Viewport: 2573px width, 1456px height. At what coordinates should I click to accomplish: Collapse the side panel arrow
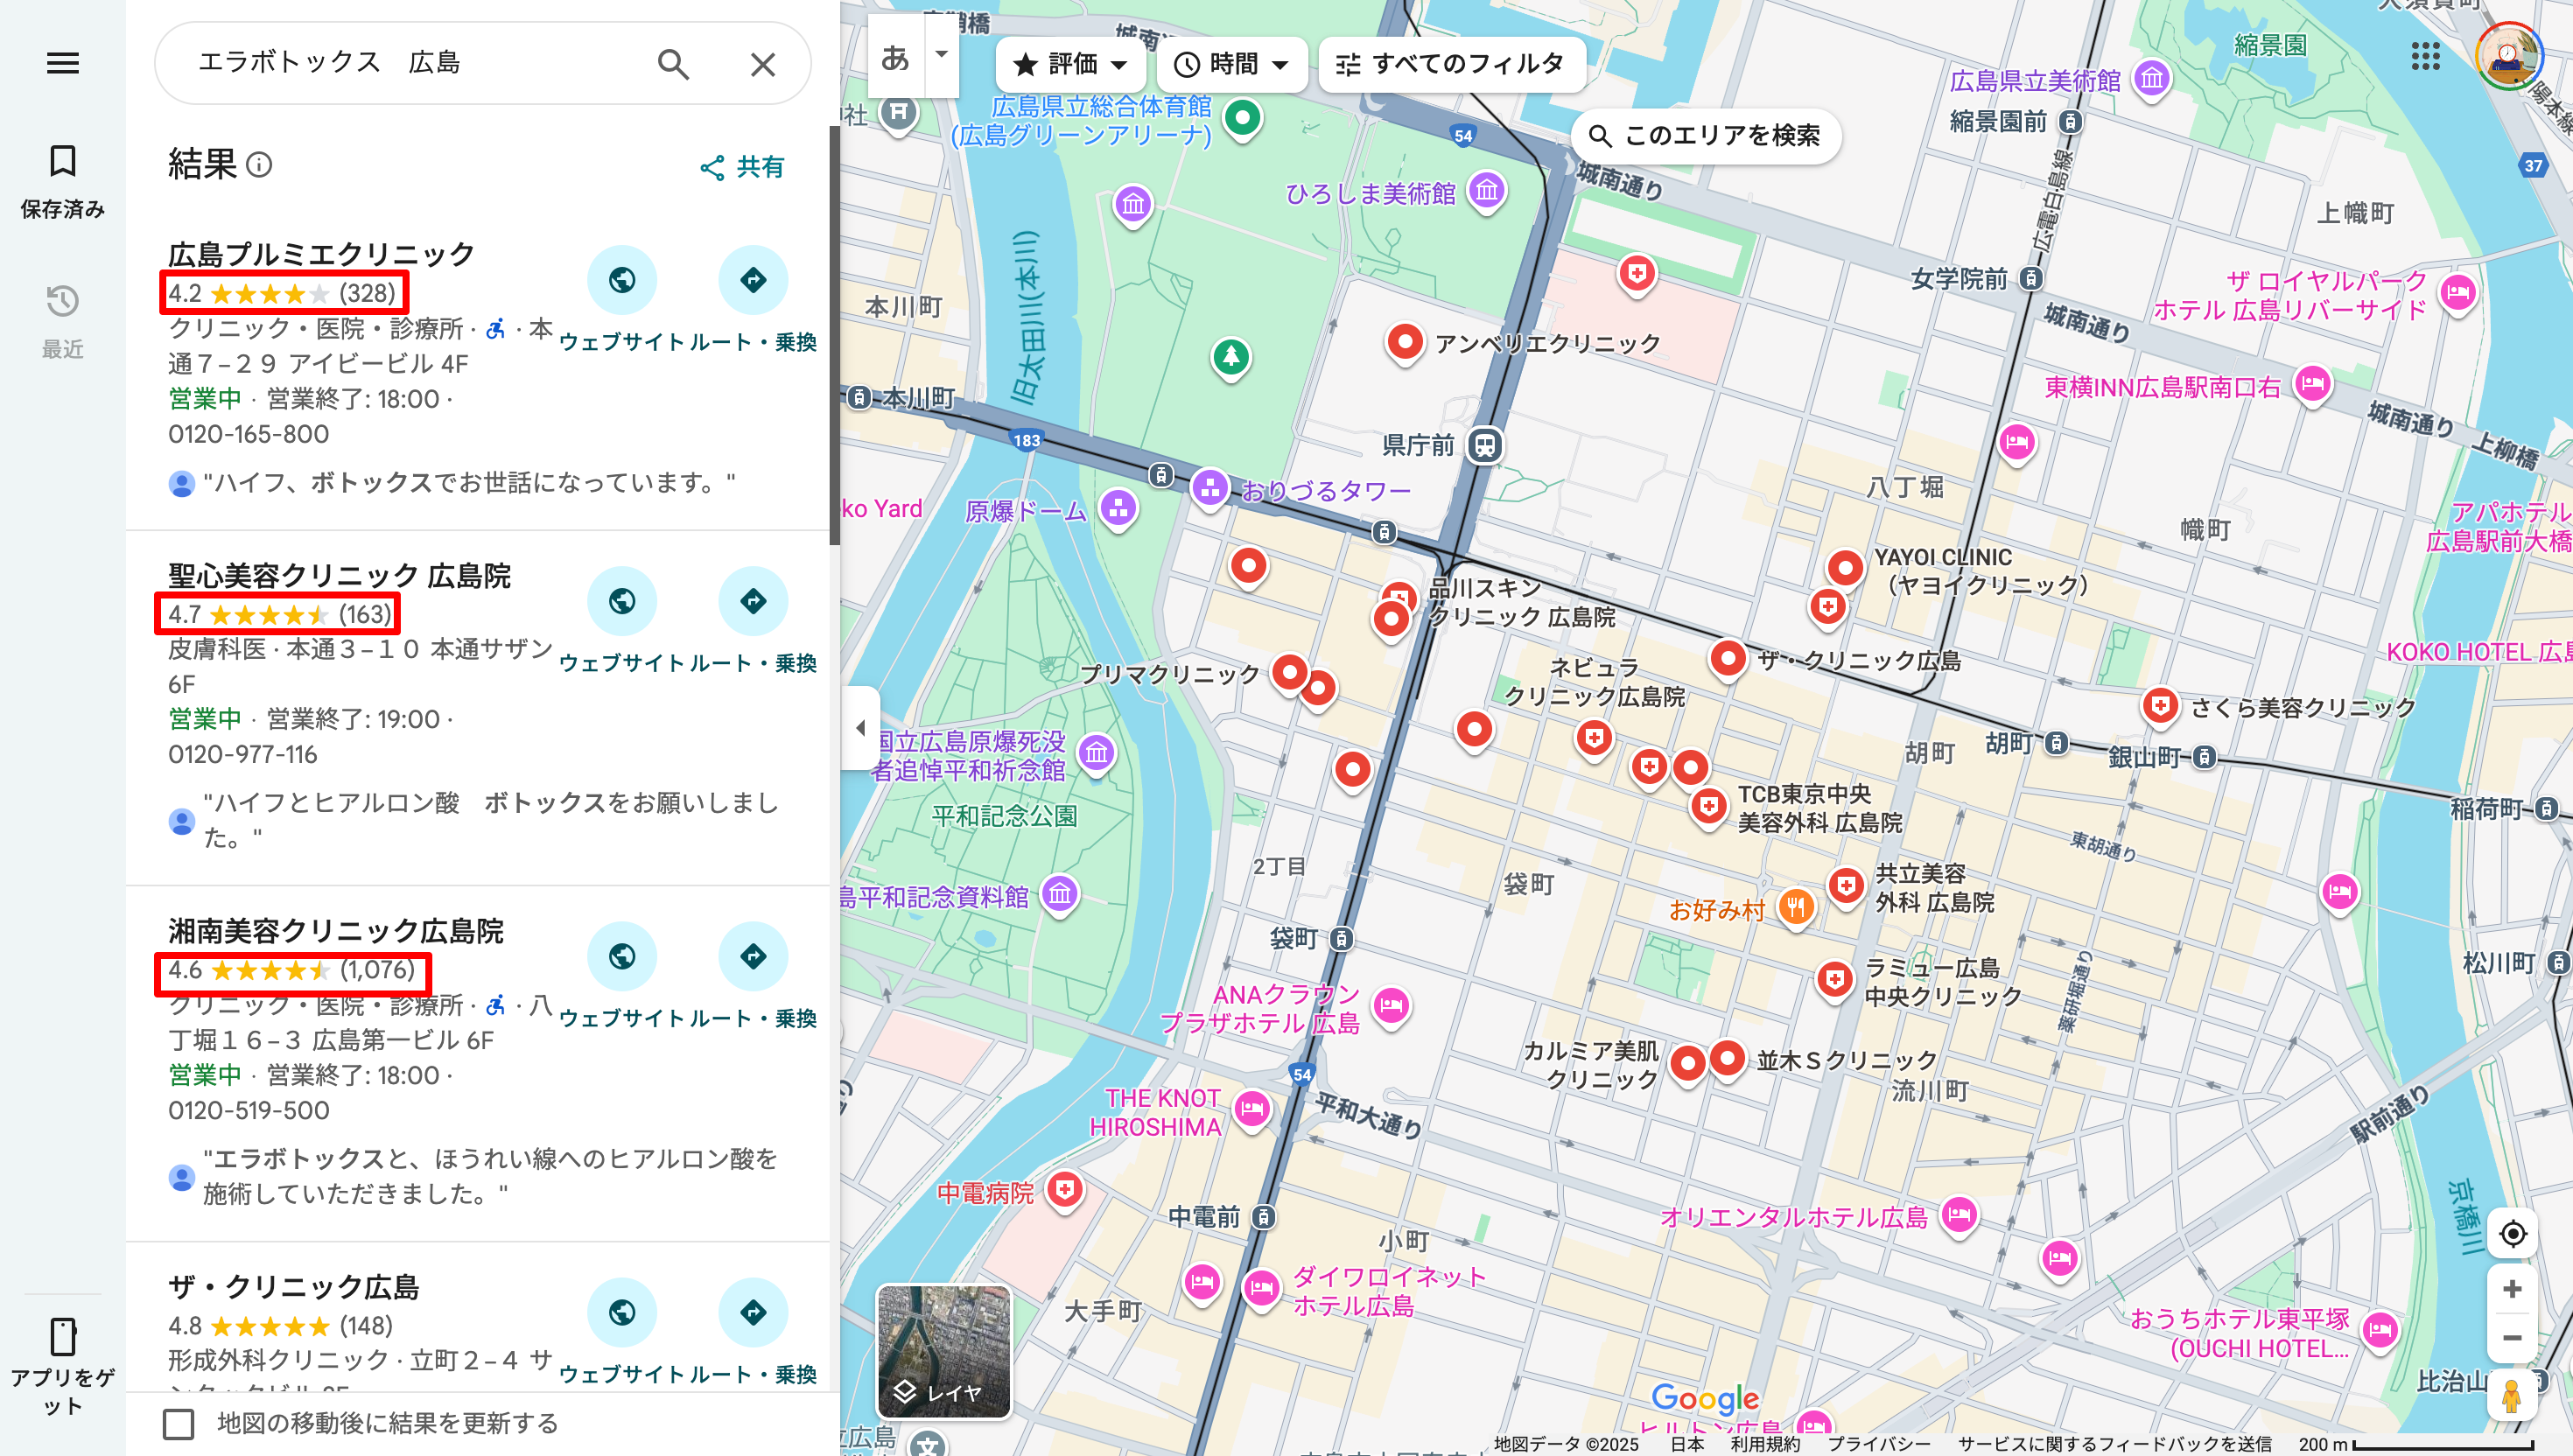point(860,727)
